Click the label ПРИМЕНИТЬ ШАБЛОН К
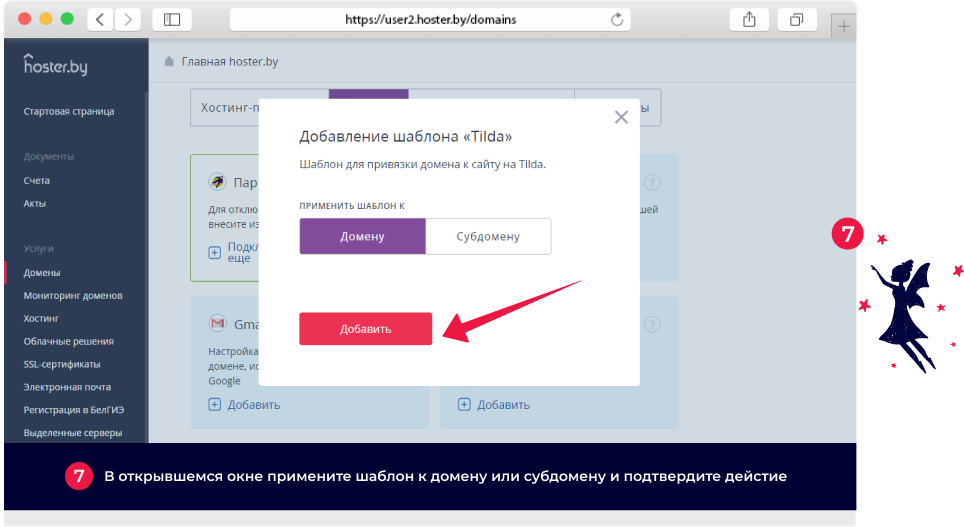 [352, 206]
